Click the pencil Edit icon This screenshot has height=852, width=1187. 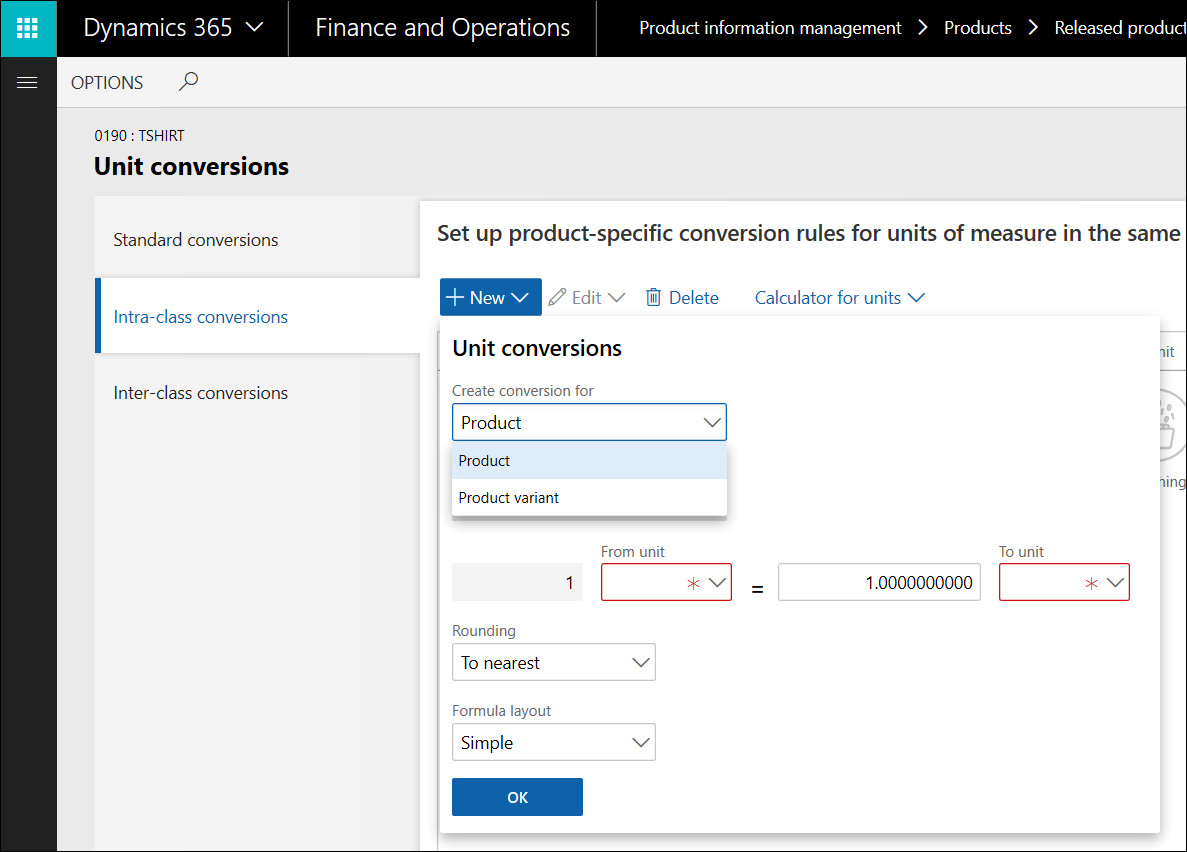pyautogui.click(x=557, y=297)
